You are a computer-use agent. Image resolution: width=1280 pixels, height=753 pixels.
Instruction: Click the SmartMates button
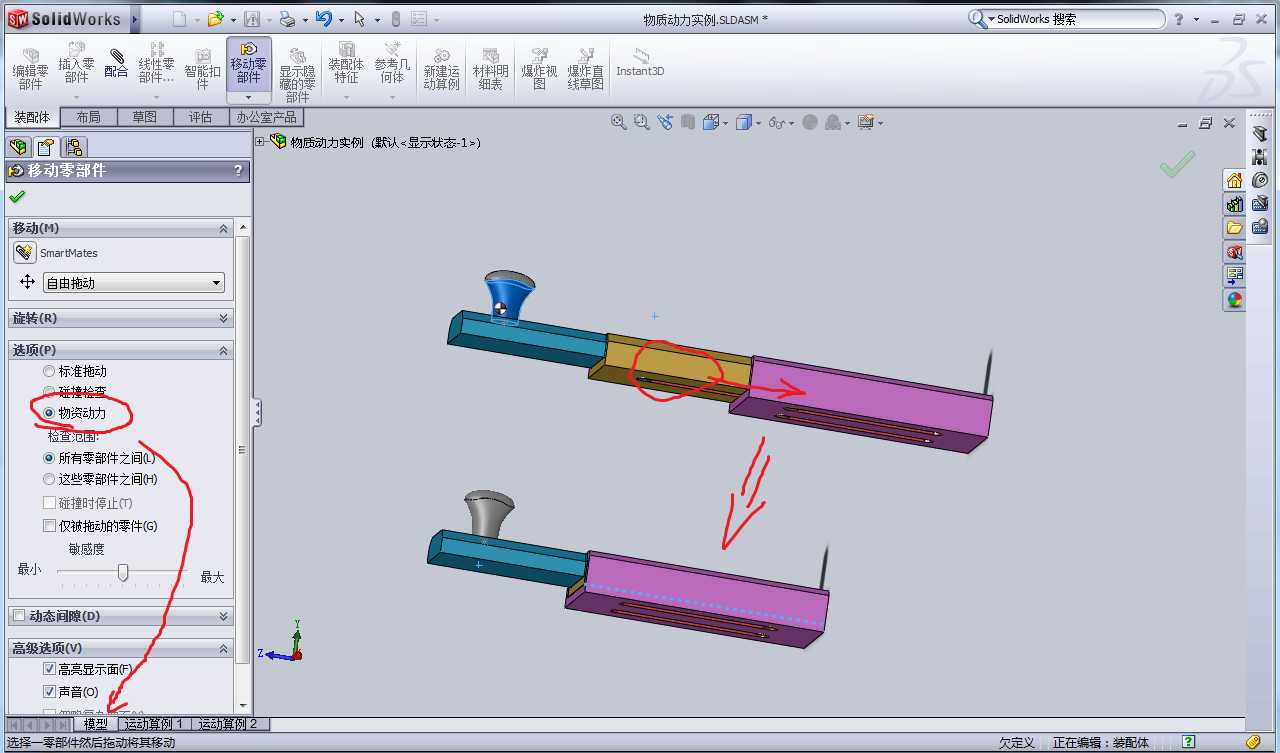pyautogui.click(x=24, y=253)
